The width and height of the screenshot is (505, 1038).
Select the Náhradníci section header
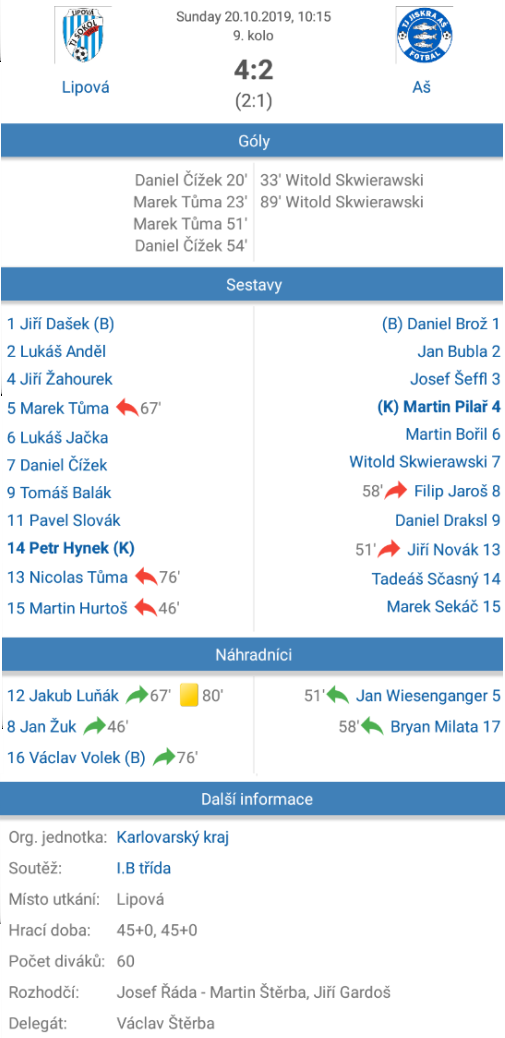click(x=253, y=655)
